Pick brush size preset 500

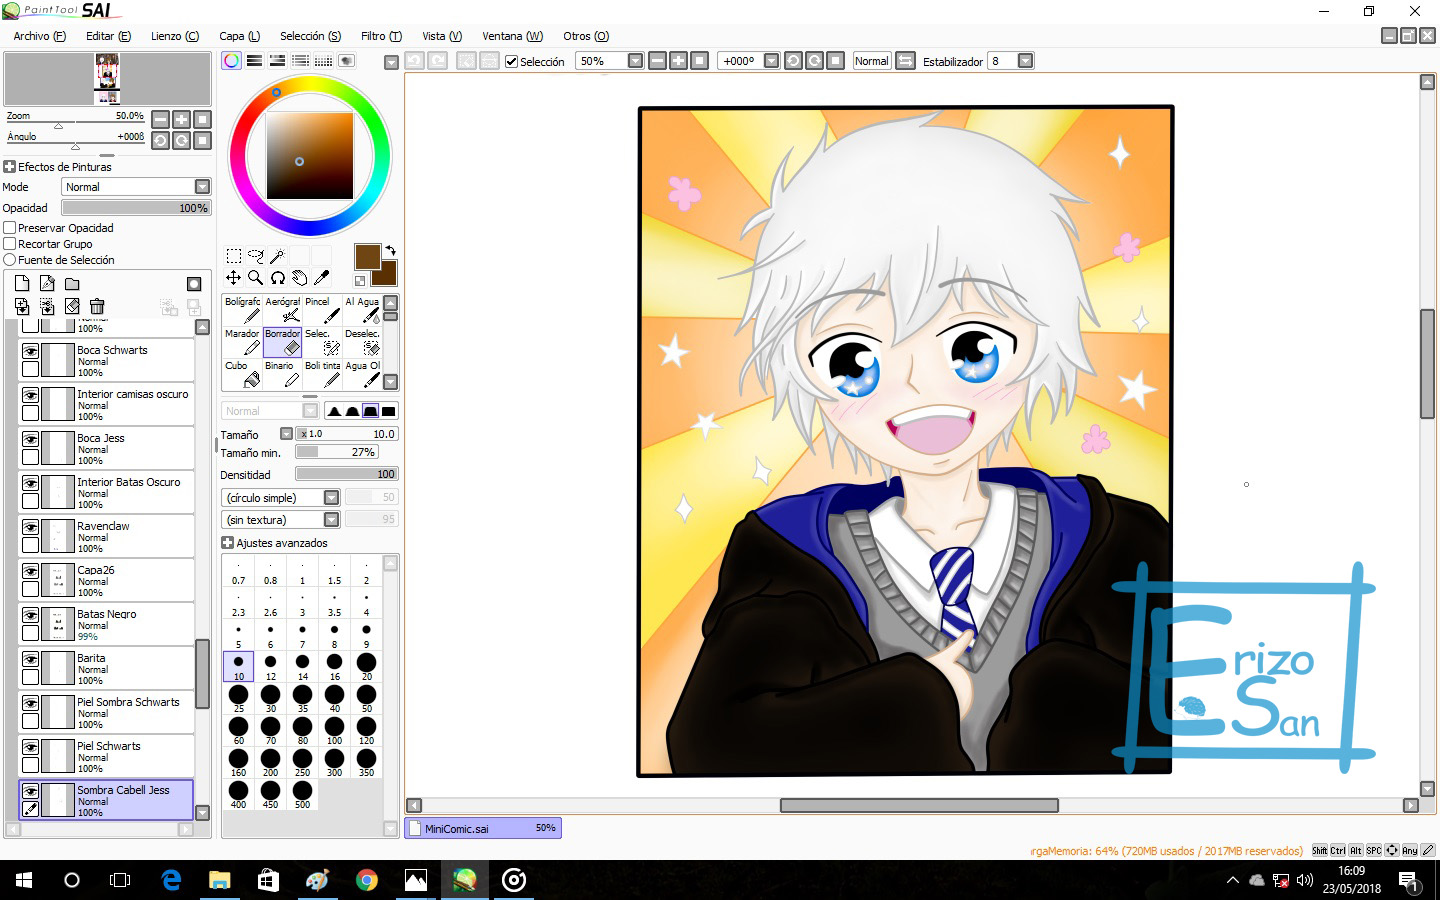point(302,794)
